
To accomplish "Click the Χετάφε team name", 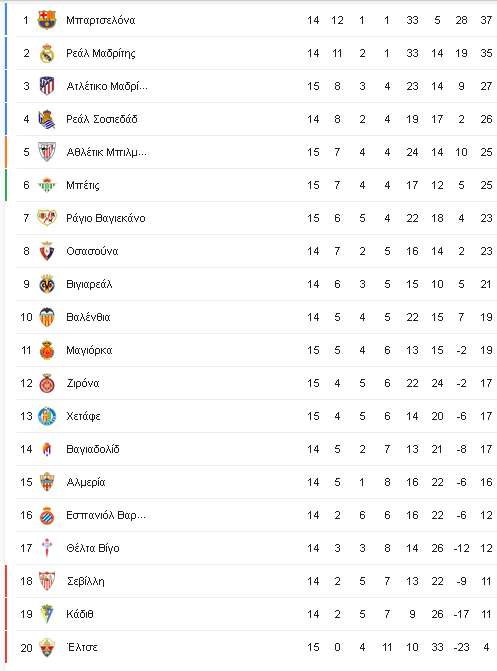I will (83, 416).
